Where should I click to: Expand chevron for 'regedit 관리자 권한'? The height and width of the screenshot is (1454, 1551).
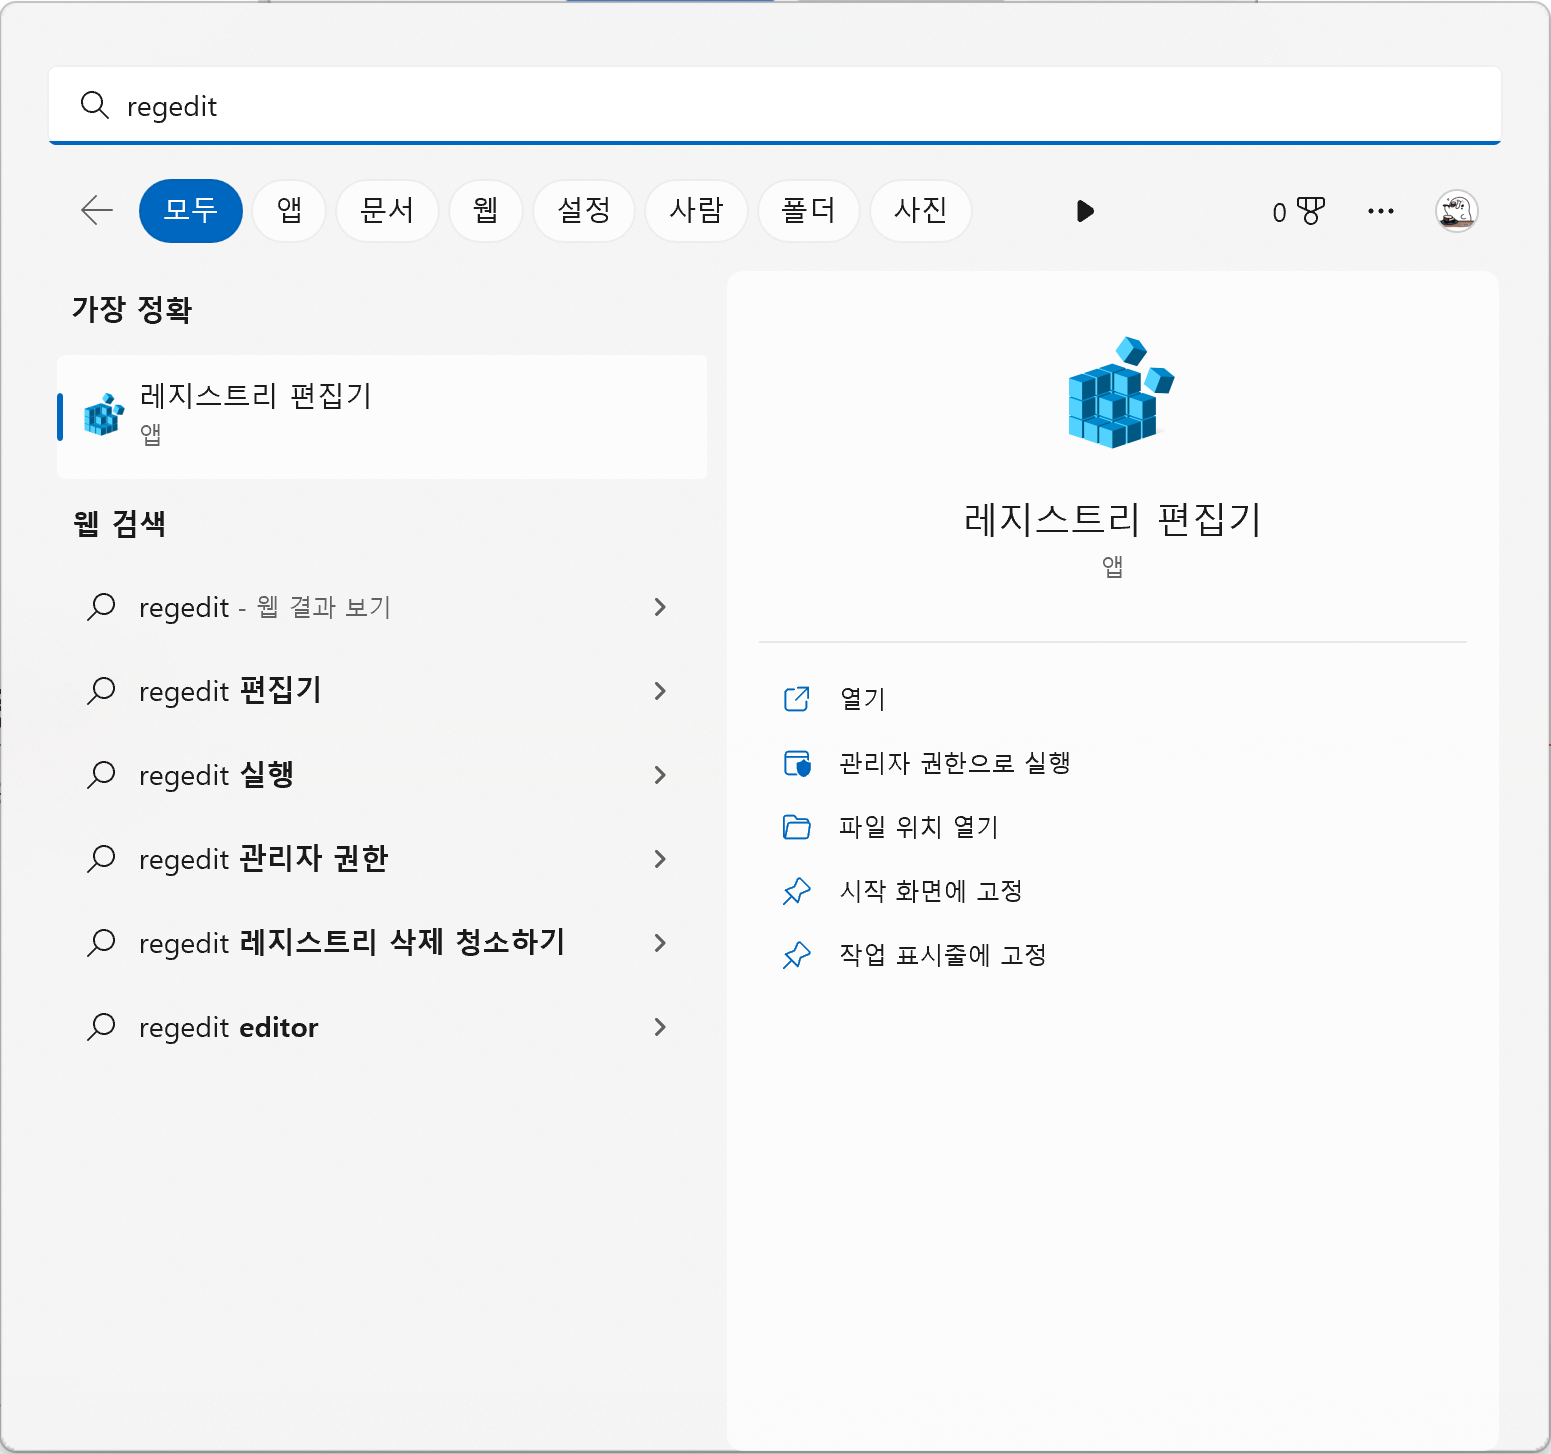660,859
